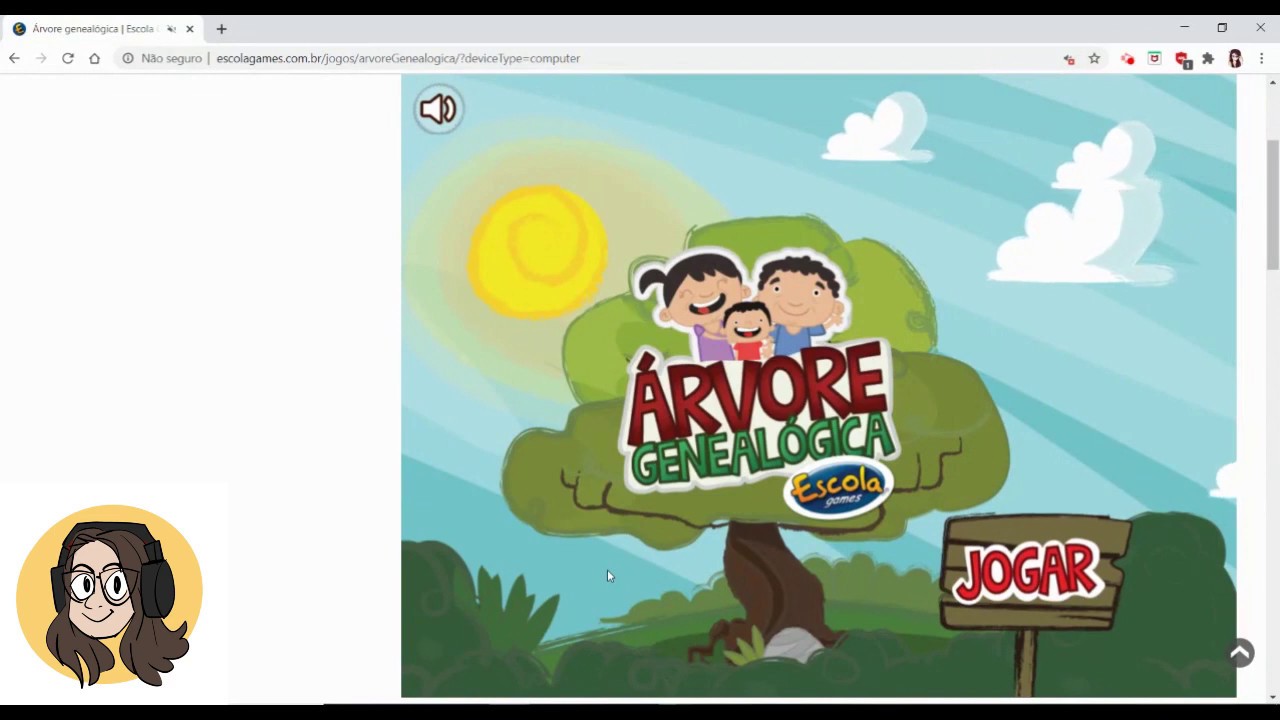Click the scroll-to-top chevron button

[1240, 653]
